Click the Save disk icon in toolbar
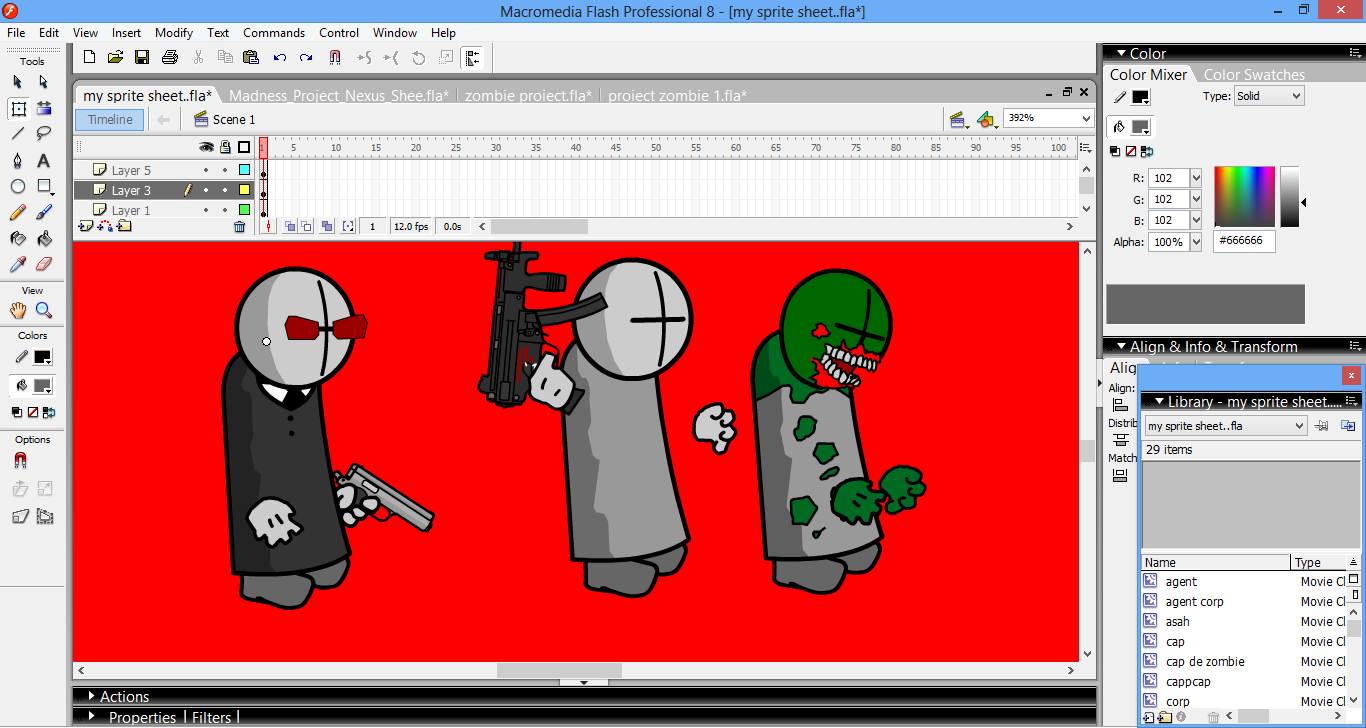The width and height of the screenshot is (1366, 728). coord(142,58)
